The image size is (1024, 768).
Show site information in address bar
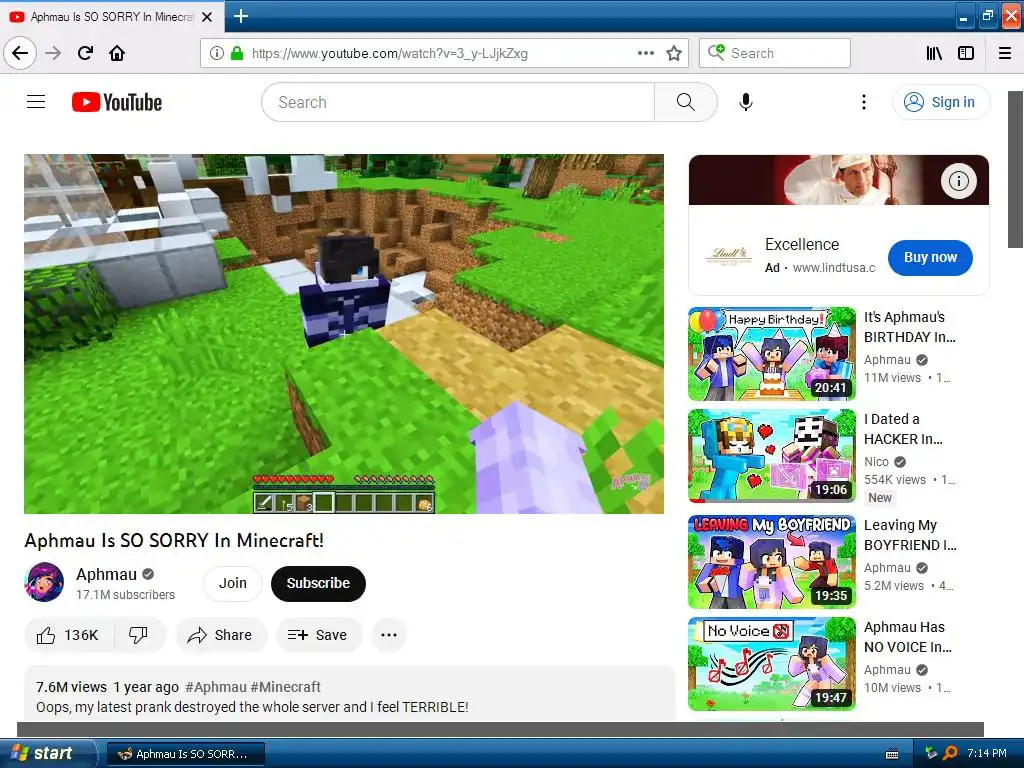(217, 54)
